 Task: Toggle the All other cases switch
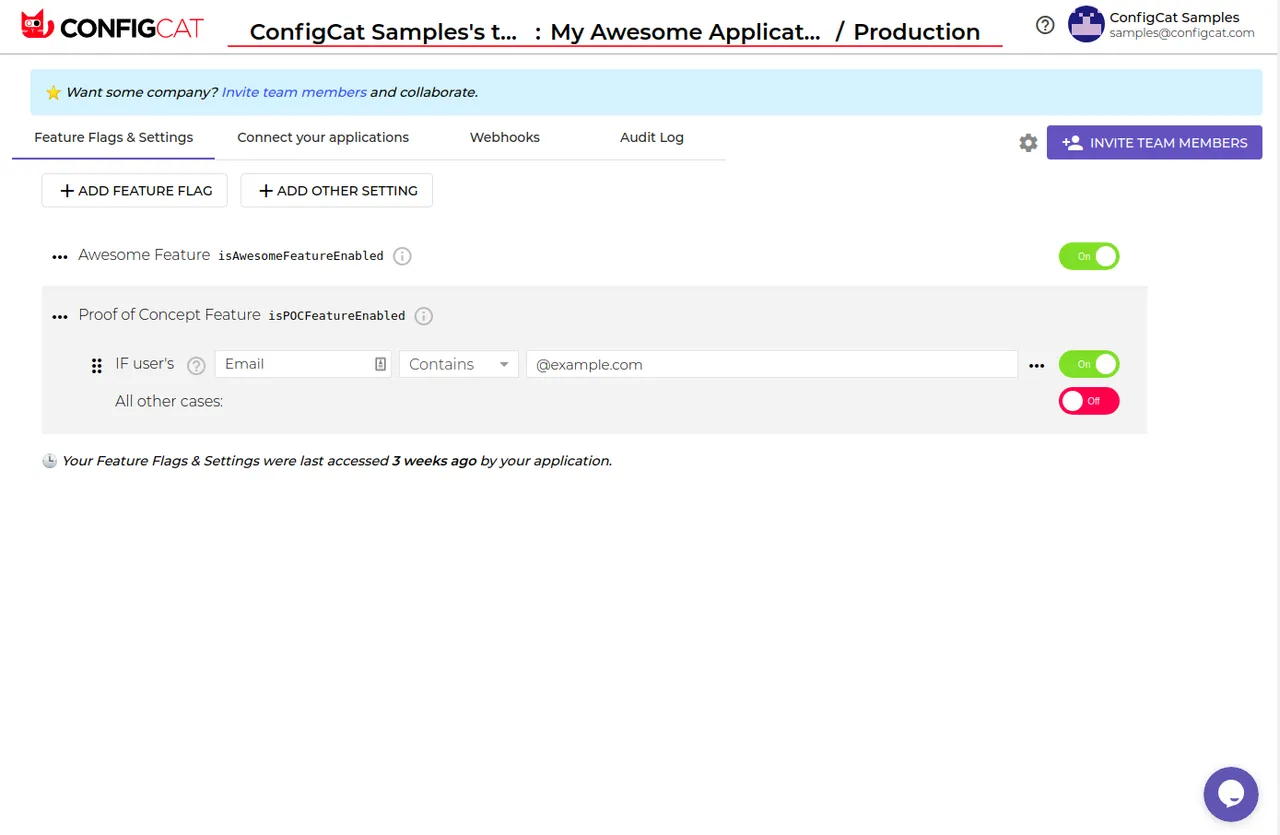coord(1089,401)
